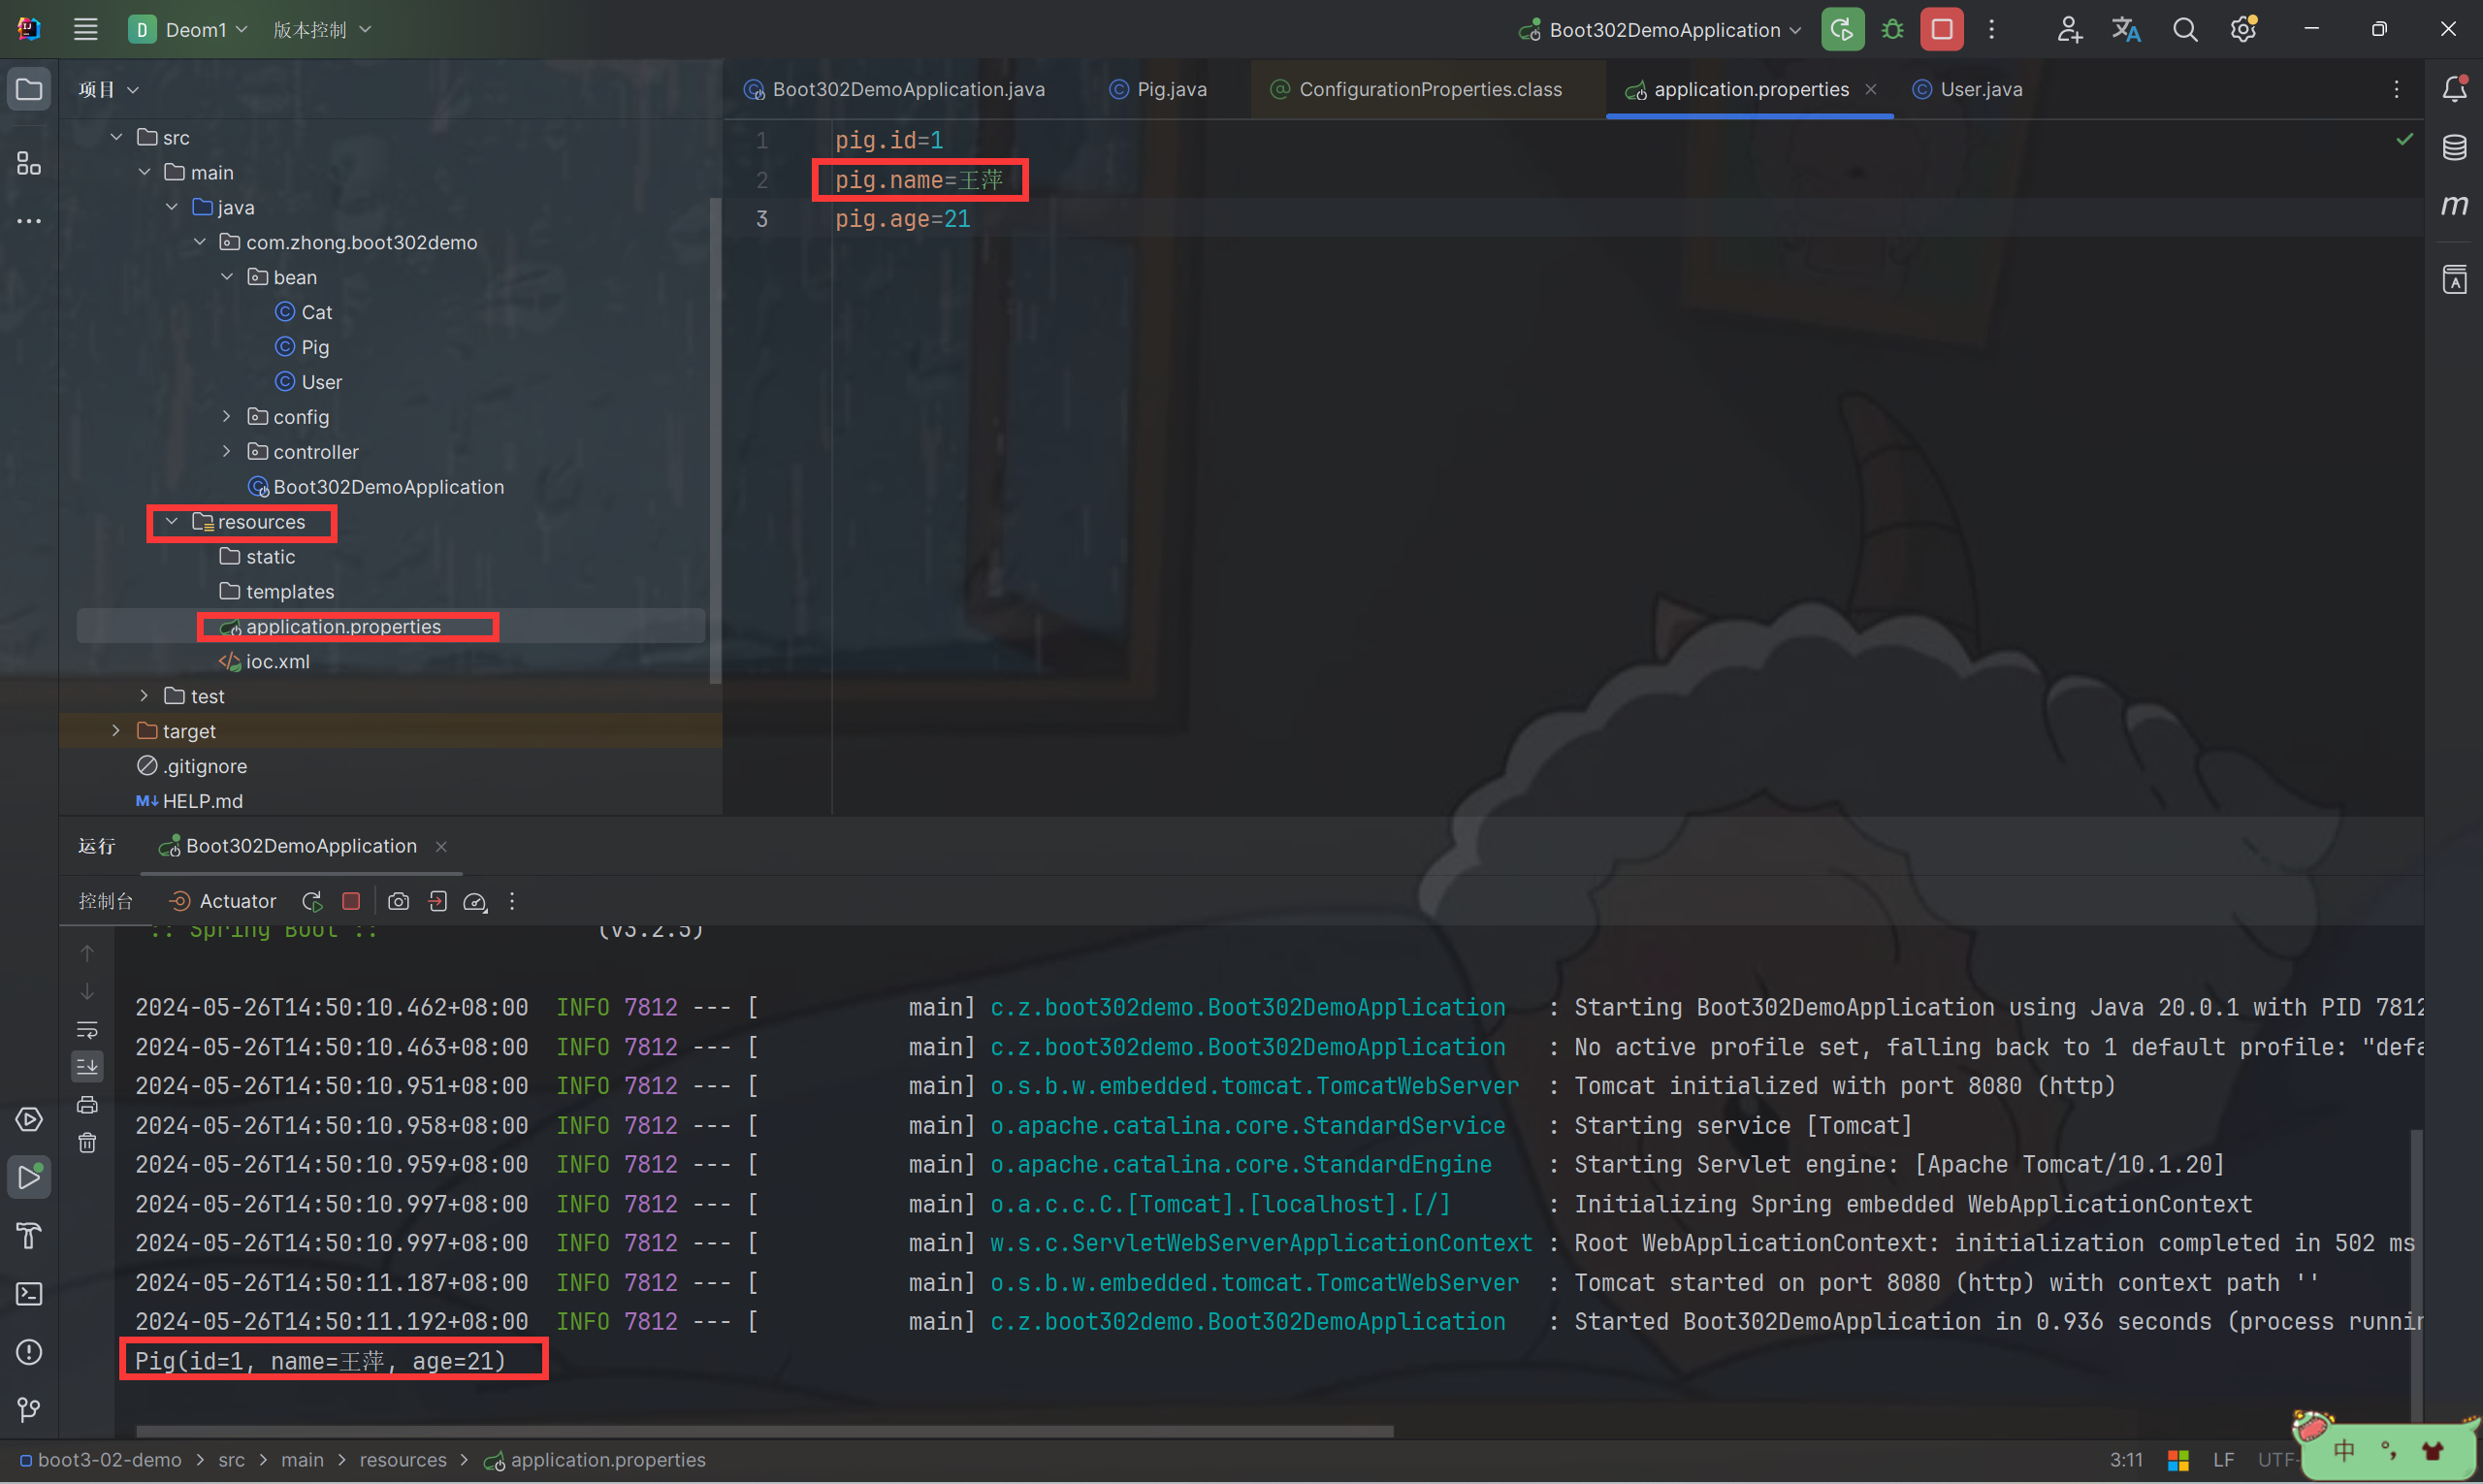The height and width of the screenshot is (1484, 2483).
Task: Switch to Pig.java tab
Action: (x=1158, y=89)
